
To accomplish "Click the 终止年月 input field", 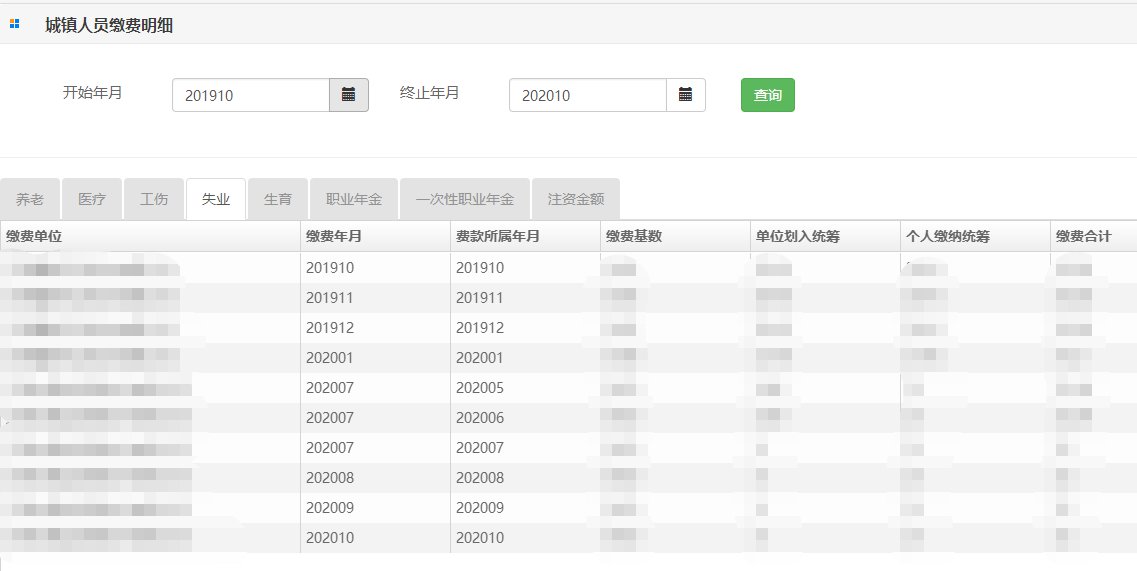I will click(588, 95).
